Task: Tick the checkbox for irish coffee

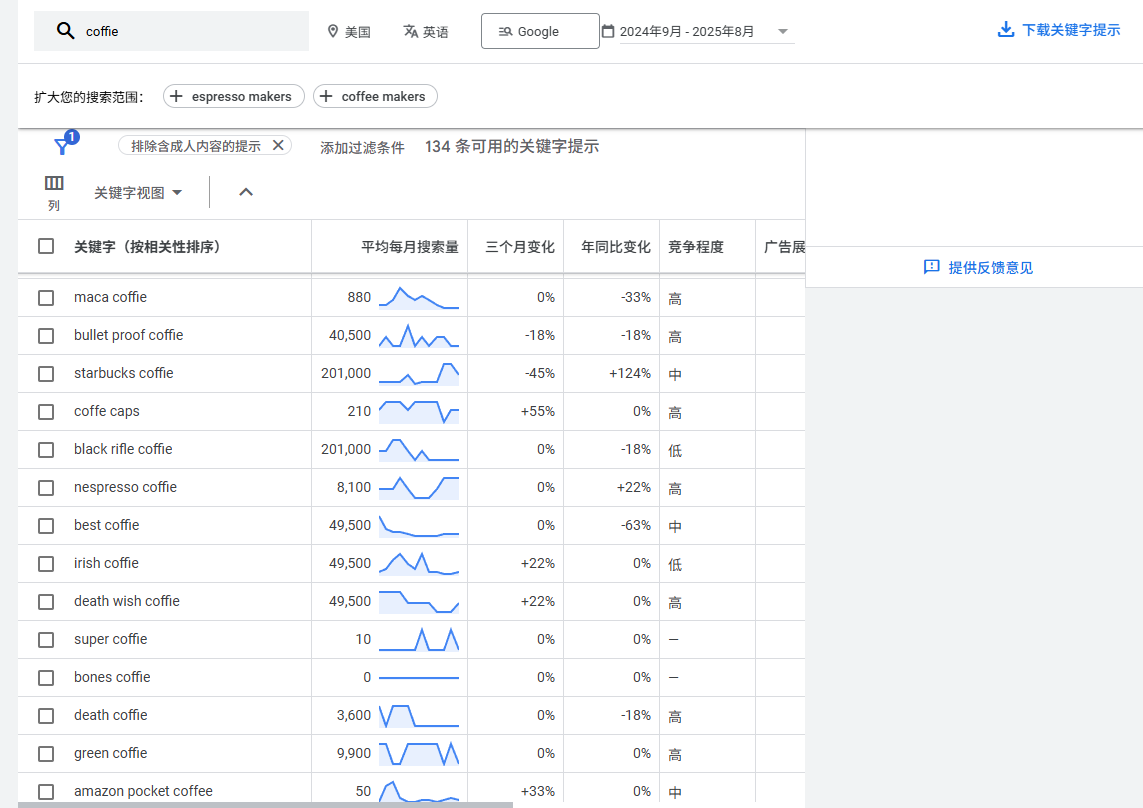Action: [x=46, y=564]
